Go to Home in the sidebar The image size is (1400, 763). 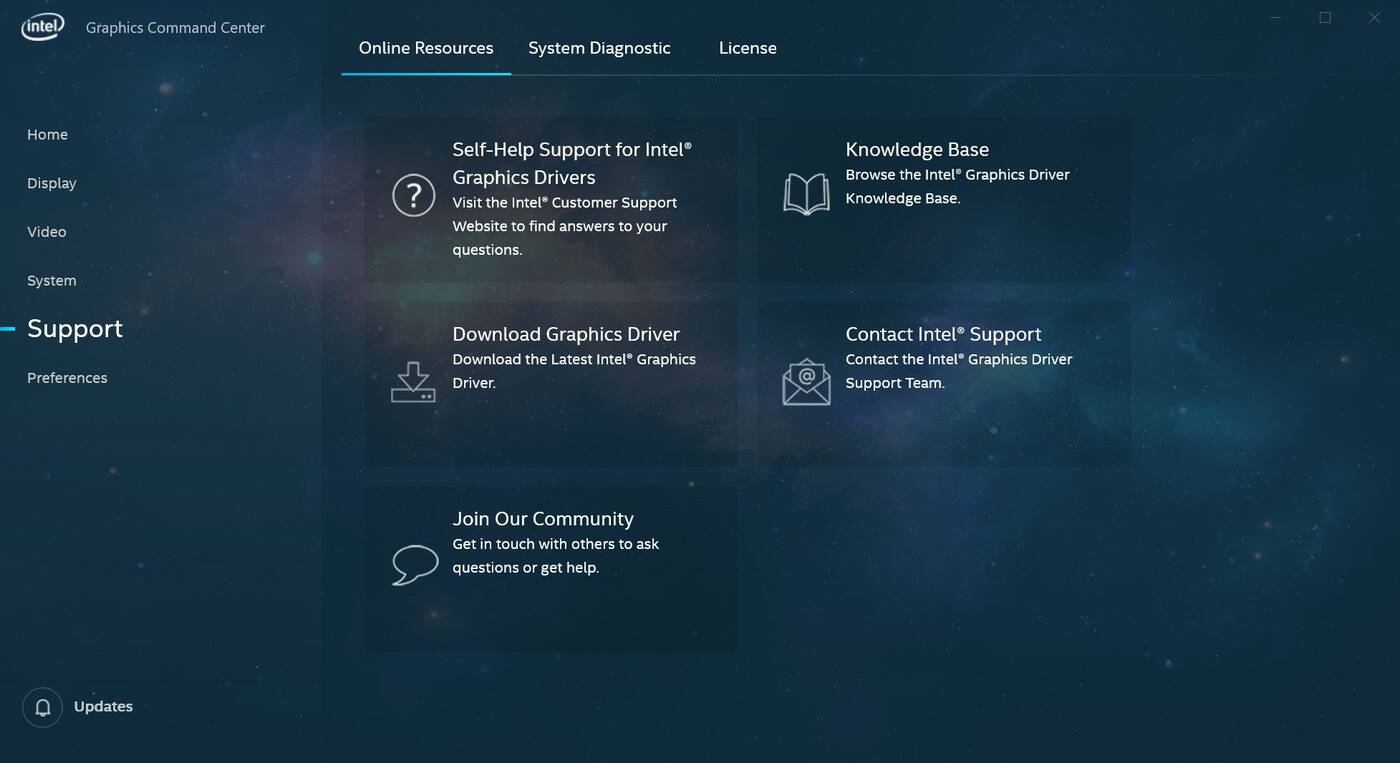tap(47, 135)
